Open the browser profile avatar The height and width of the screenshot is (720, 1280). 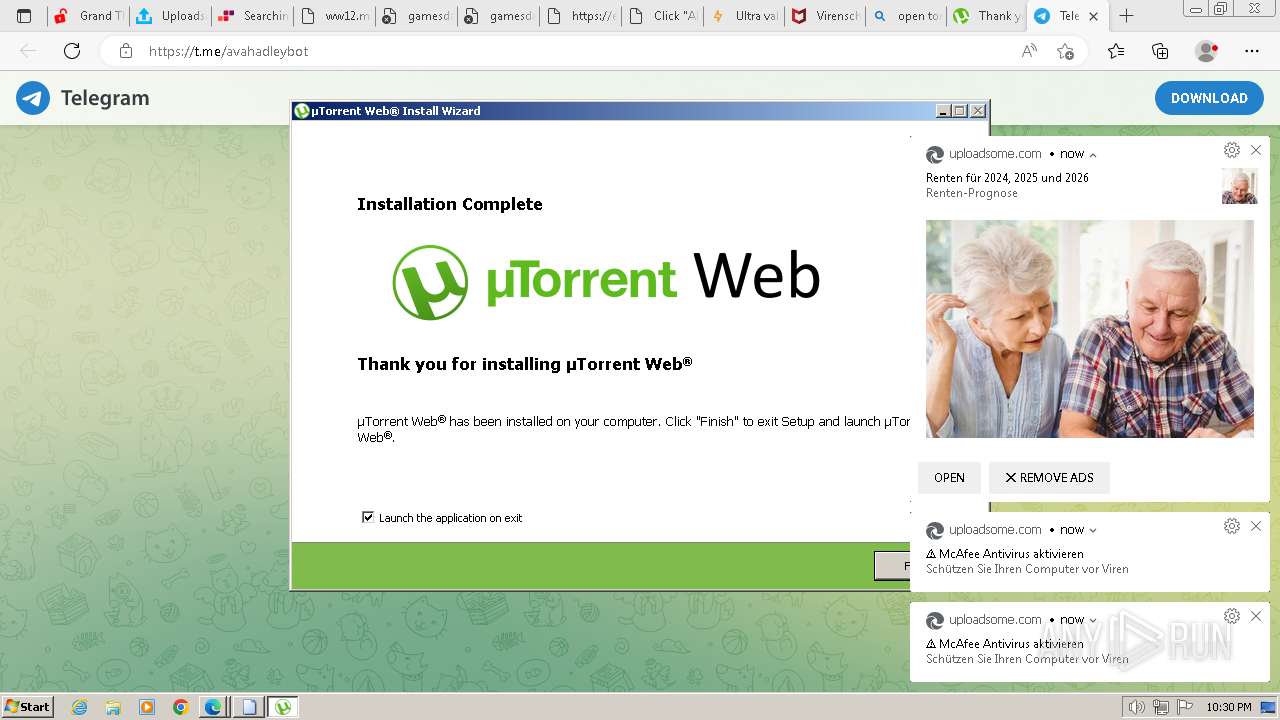pyautogui.click(x=1207, y=51)
